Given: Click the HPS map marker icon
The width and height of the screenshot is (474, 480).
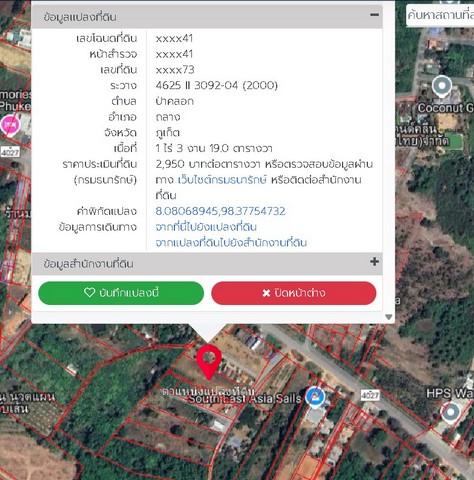Looking at the screenshot, I should [451, 413].
